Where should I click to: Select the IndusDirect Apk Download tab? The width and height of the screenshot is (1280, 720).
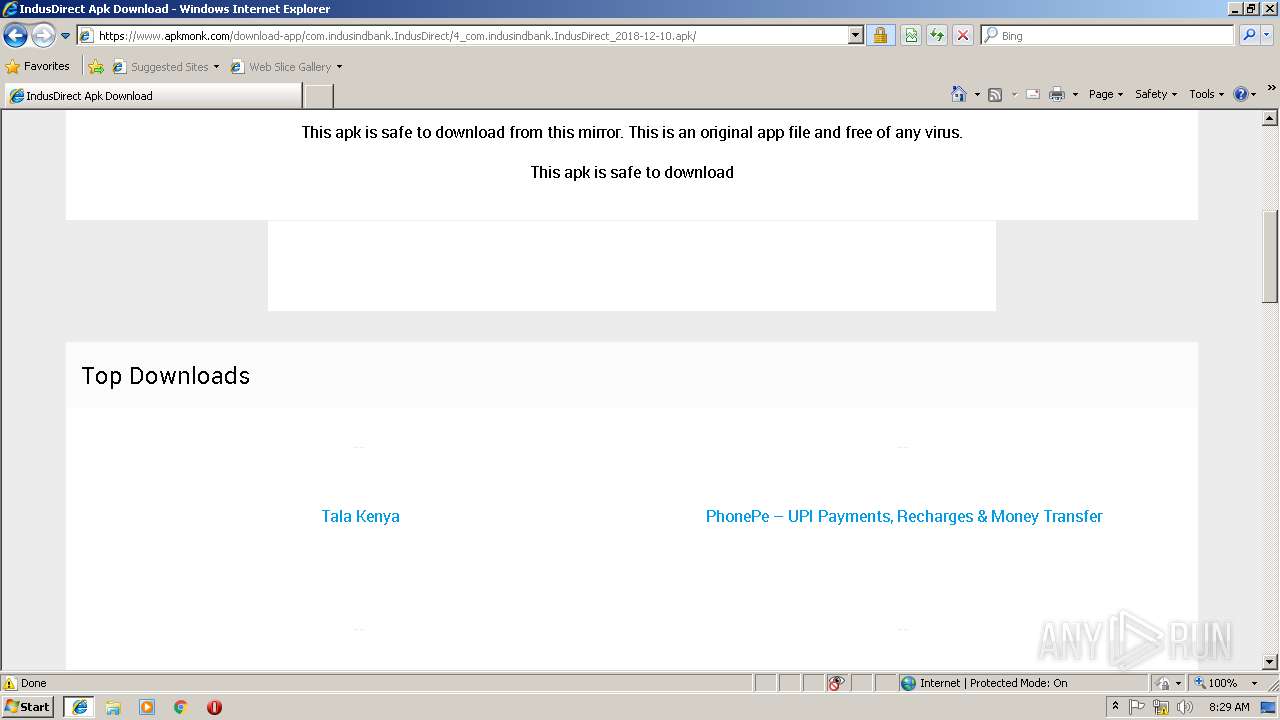pos(152,96)
